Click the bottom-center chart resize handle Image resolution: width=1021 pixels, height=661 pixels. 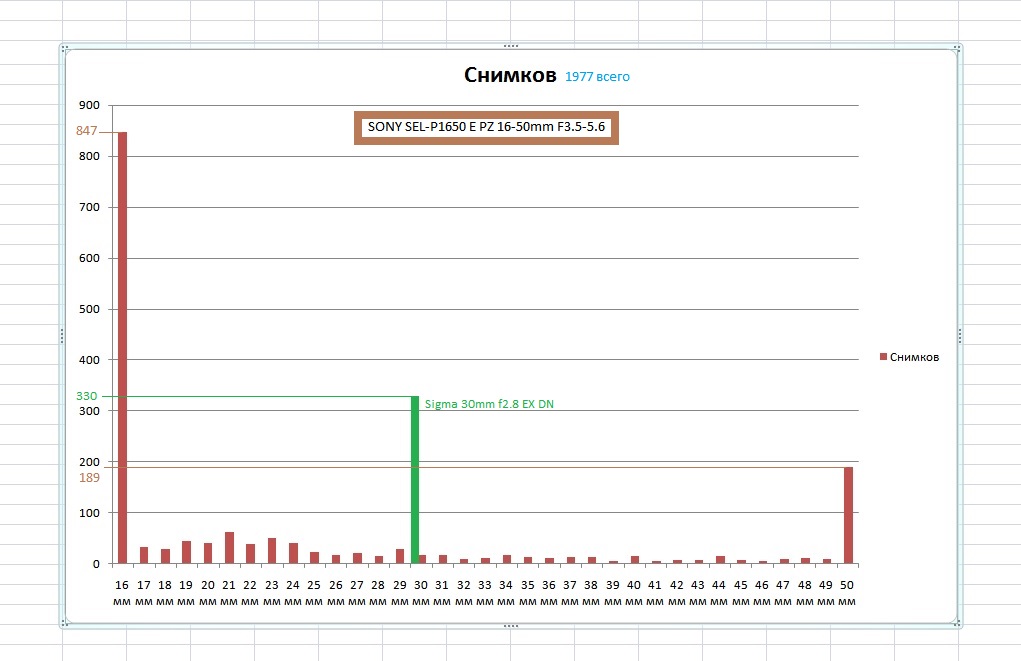(x=511, y=626)
